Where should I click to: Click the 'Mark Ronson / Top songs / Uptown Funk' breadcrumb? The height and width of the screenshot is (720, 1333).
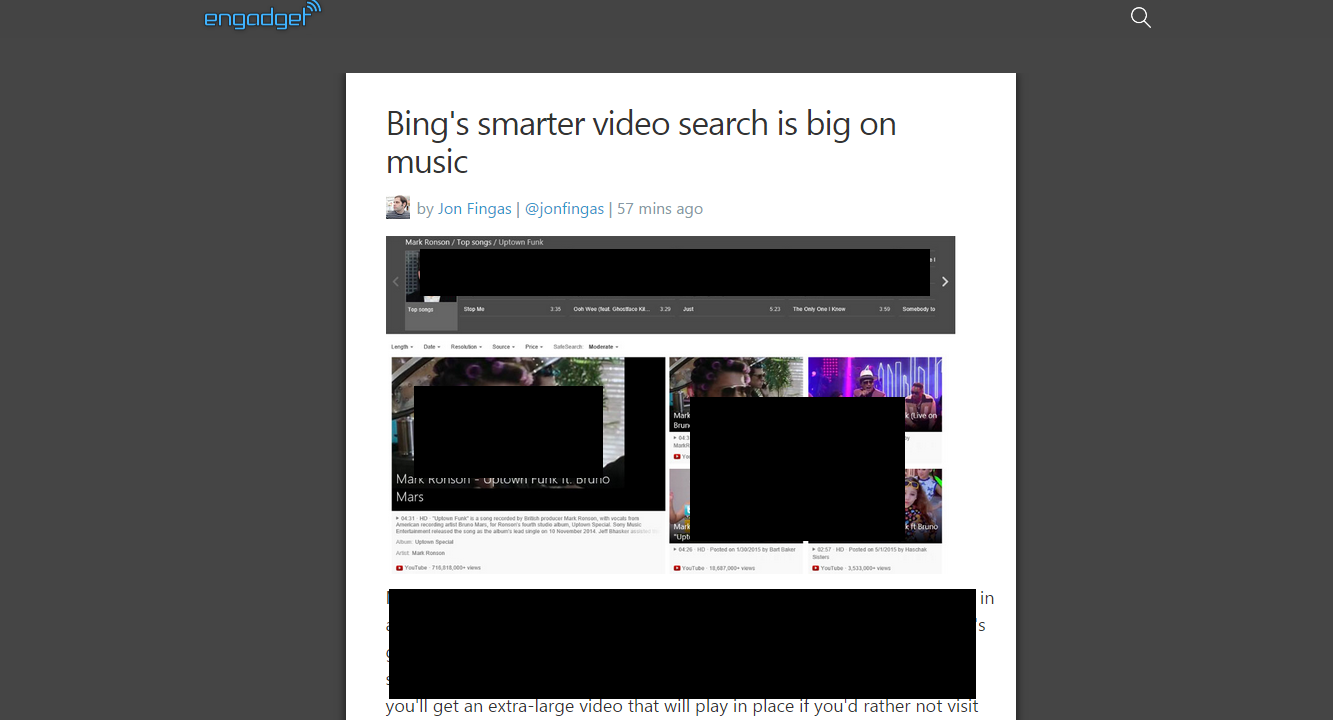click(x=474, y=242)
